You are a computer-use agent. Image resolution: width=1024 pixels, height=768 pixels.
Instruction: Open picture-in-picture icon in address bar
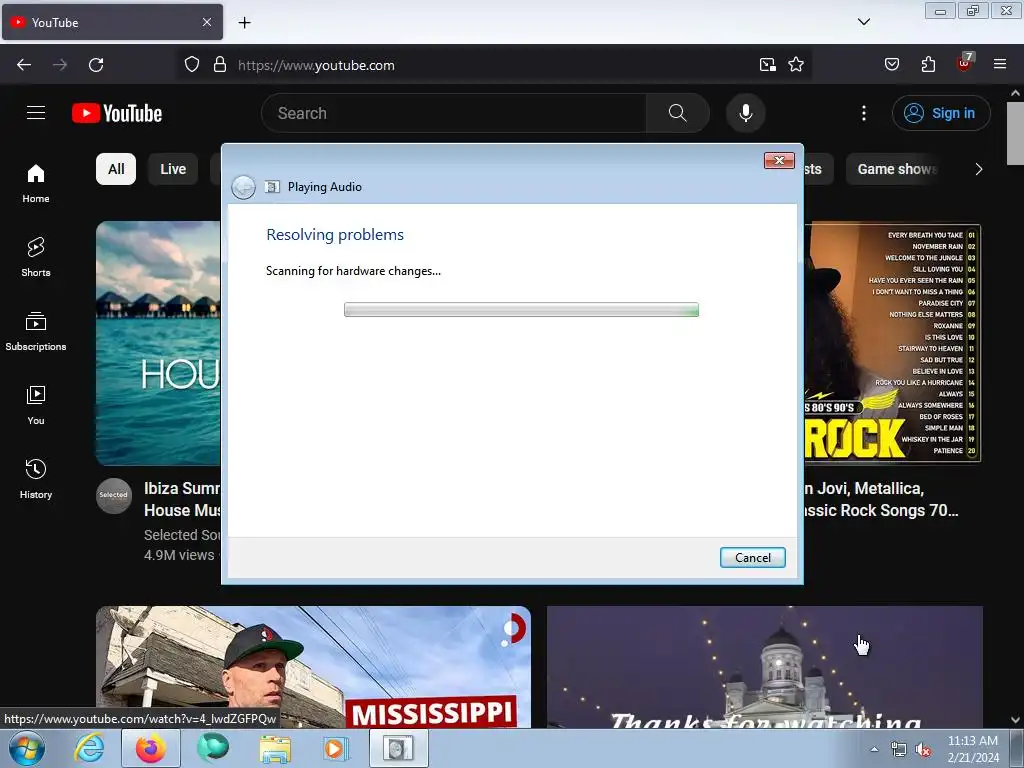768,65
